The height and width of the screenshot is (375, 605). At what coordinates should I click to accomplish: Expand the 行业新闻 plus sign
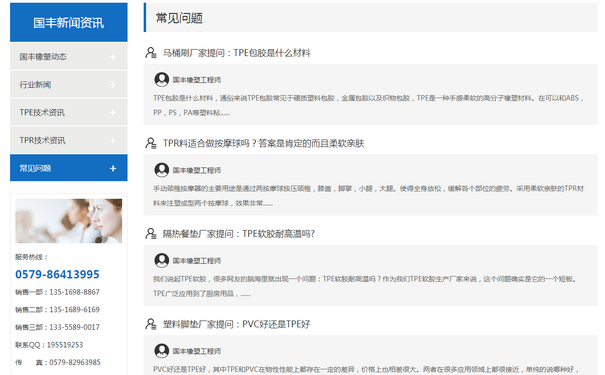[113, 85]
